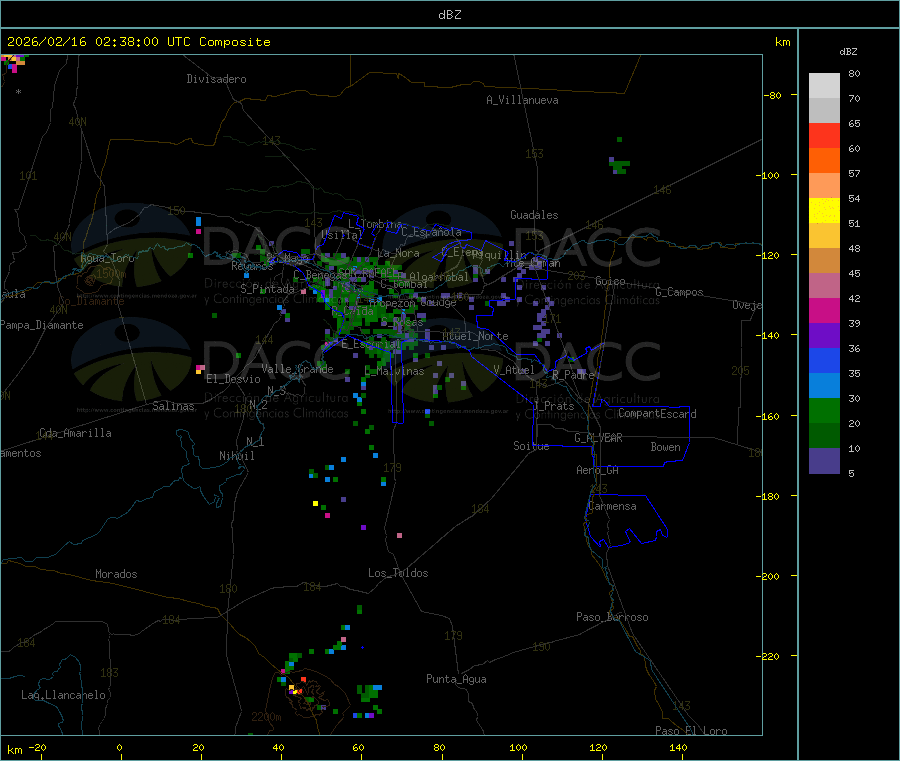
Task: Click the Divisadero map label
Action: coord(216,79)
